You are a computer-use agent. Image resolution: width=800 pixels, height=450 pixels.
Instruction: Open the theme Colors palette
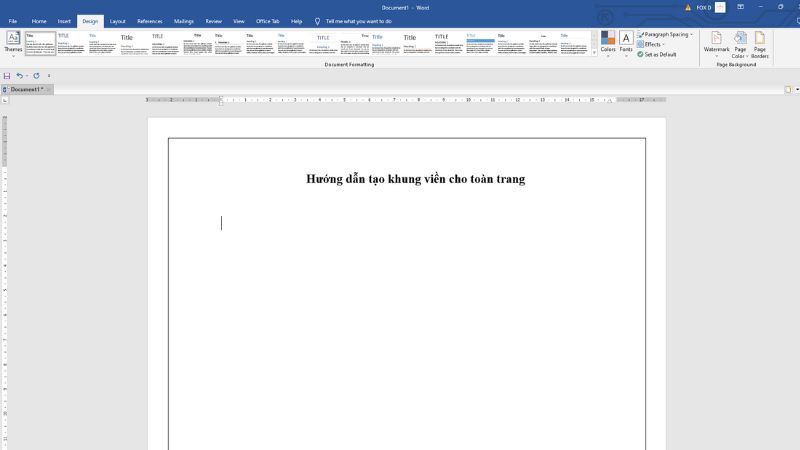(x=608, y=41)
